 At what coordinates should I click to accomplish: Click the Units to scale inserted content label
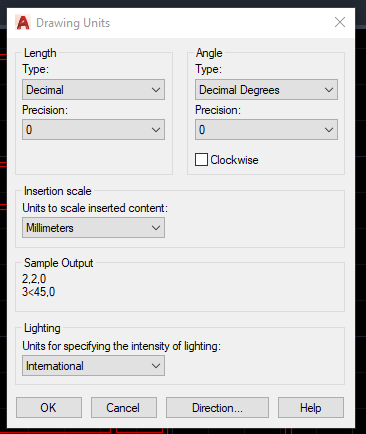point(95,208)
